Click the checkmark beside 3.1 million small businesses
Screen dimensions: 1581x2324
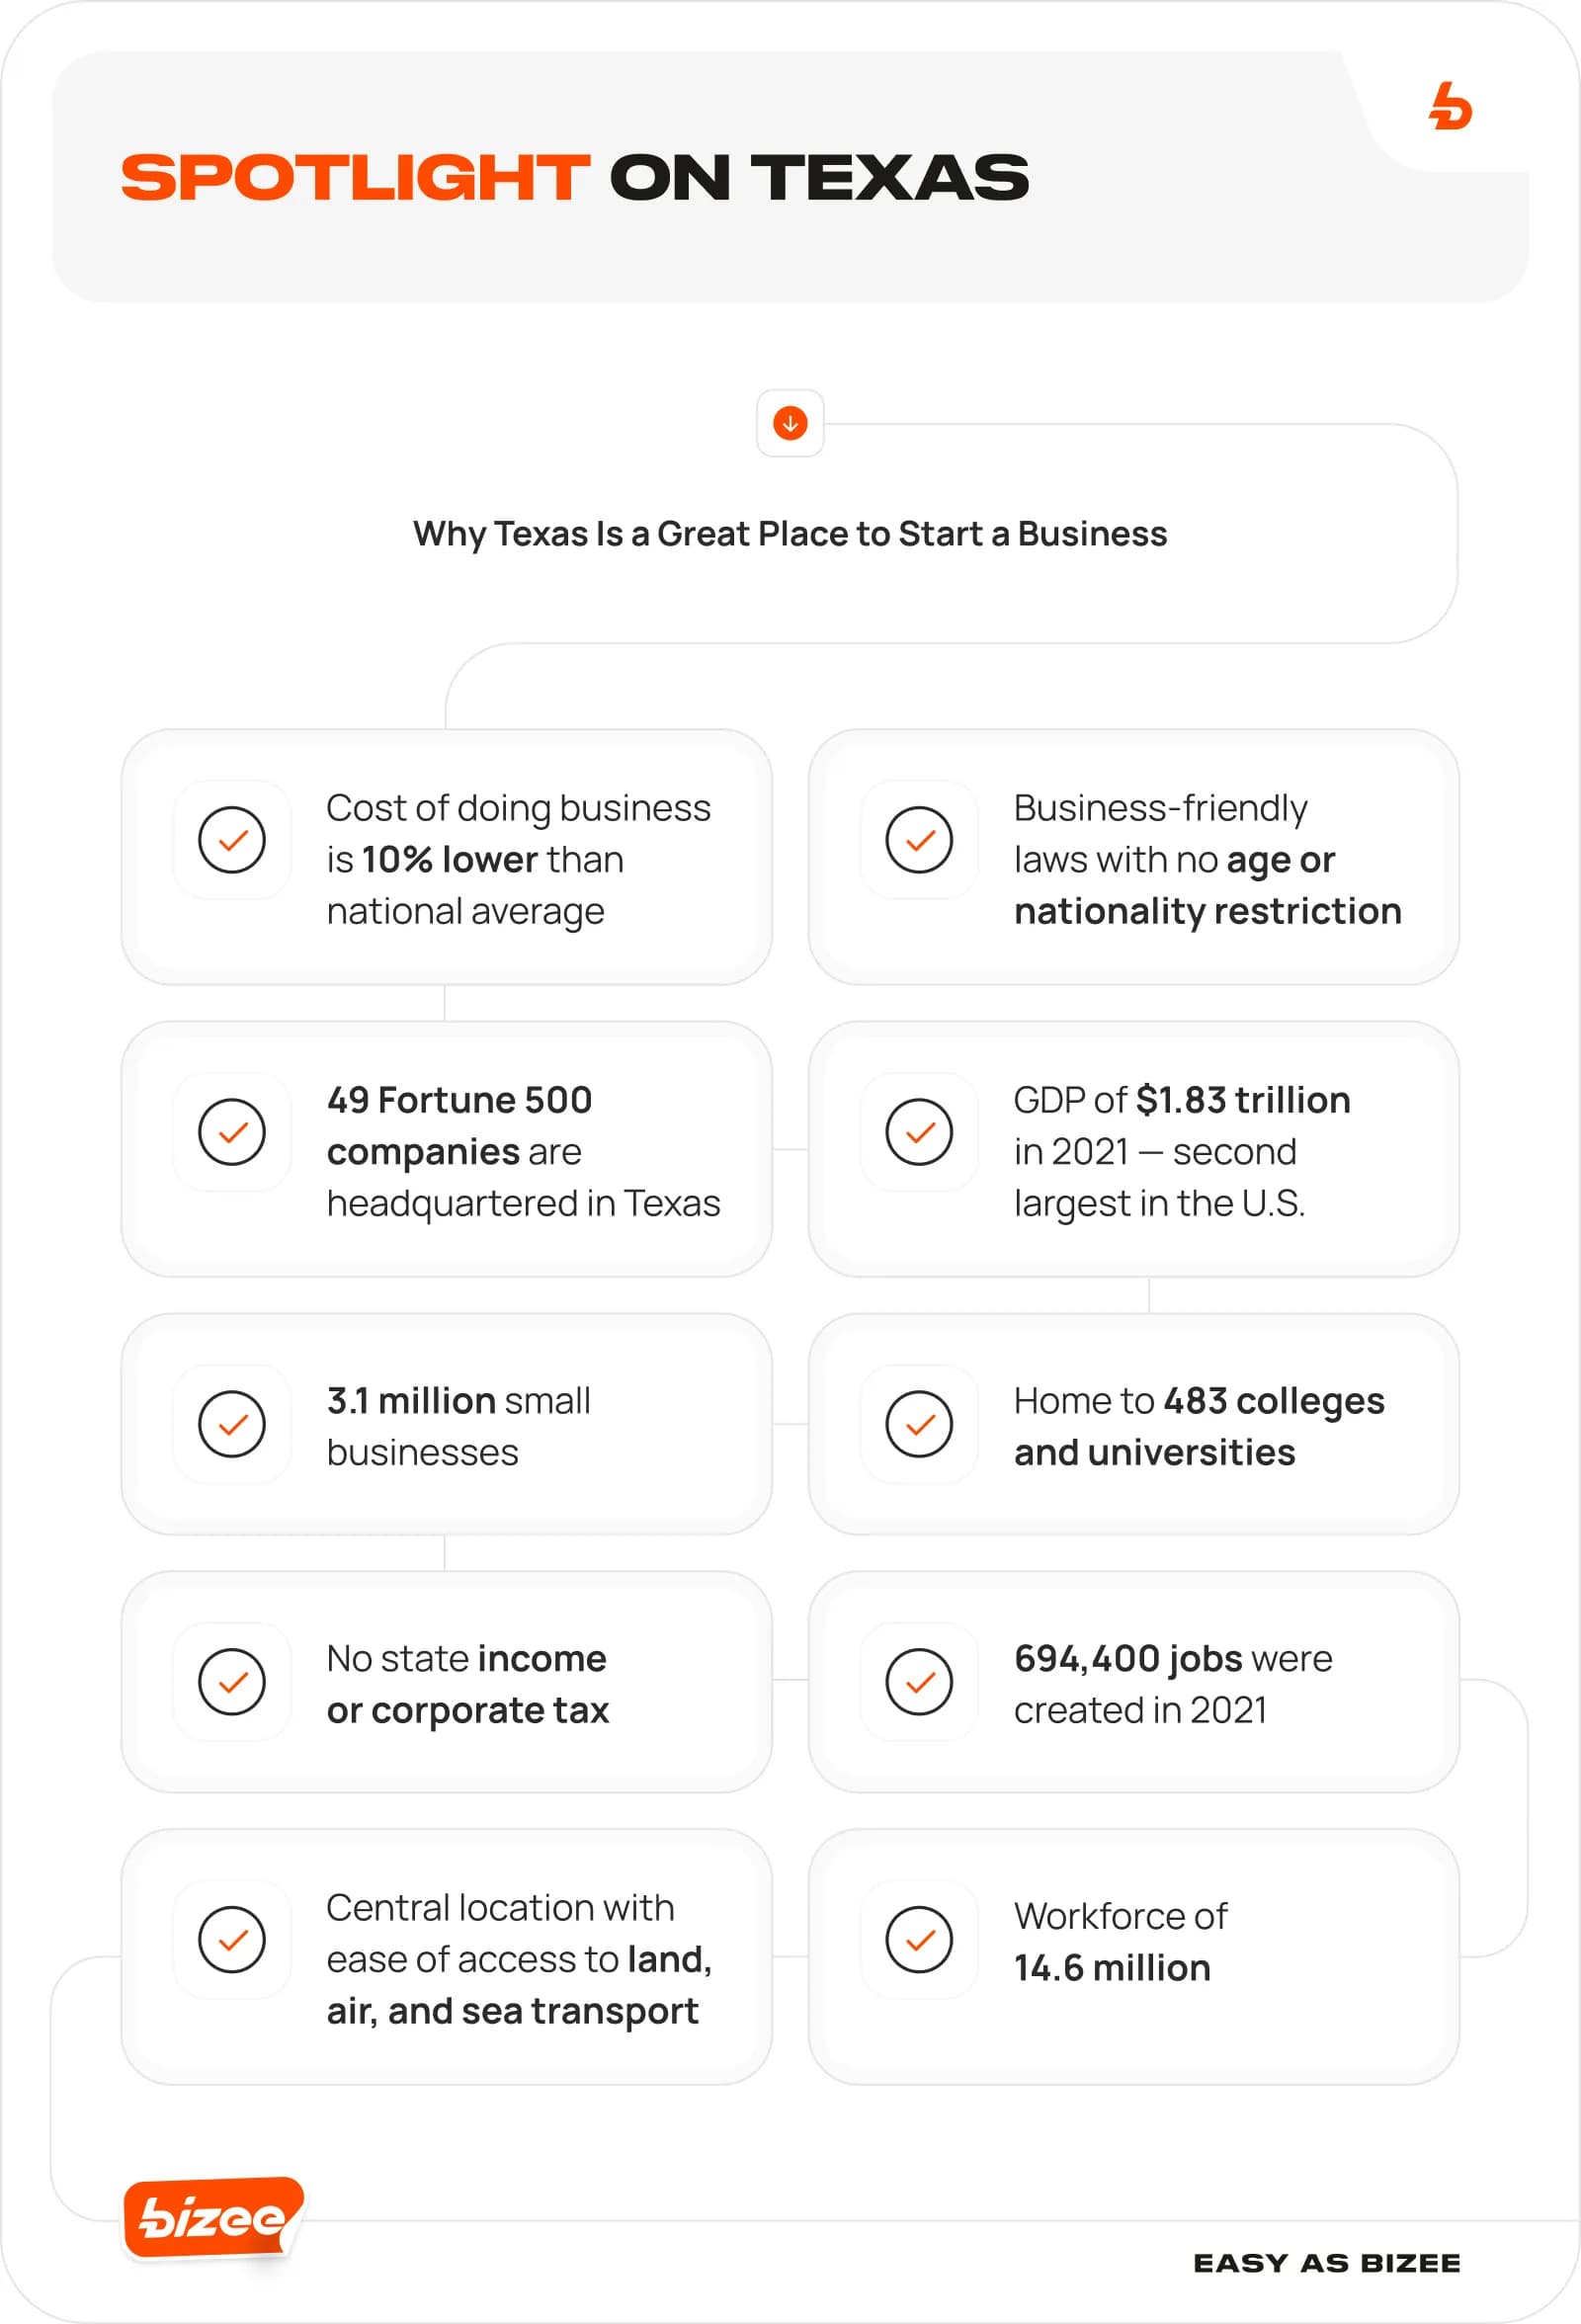(x=232, y=1424)
